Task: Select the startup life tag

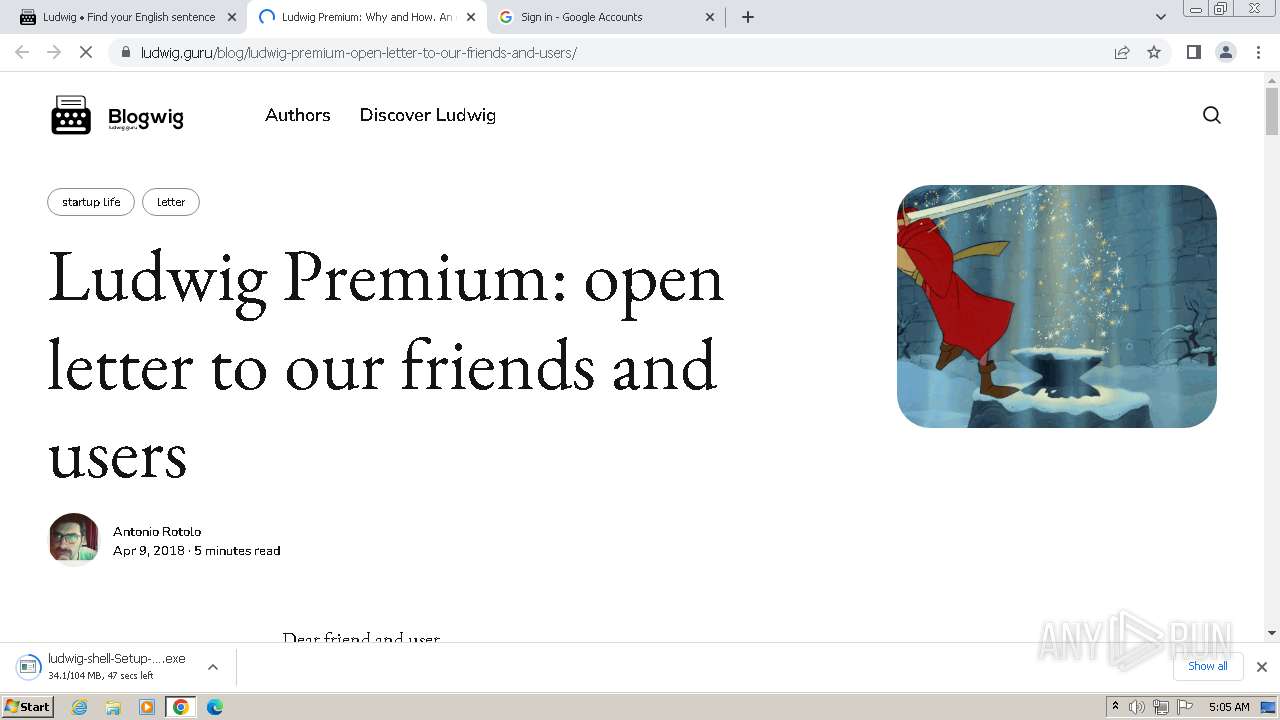Action: [91, 202]
